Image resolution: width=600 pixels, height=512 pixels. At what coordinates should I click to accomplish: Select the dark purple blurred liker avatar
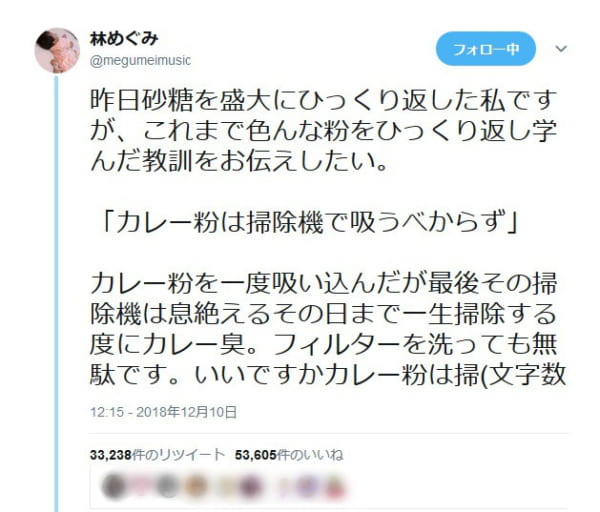pyautogui.click(x=249, y=486)
